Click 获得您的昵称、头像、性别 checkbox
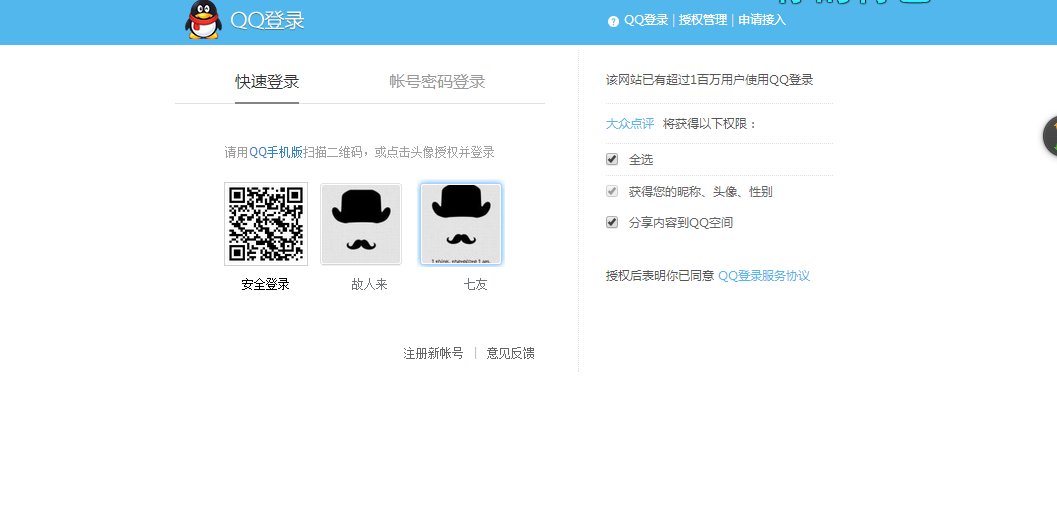Image resolution: width=1057 pixels, height=514 pixels. [612, 191]
